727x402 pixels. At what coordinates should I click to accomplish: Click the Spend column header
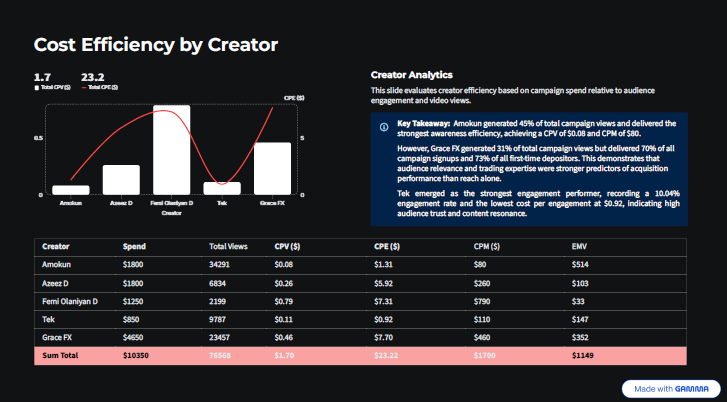click(x=134, y=247)
